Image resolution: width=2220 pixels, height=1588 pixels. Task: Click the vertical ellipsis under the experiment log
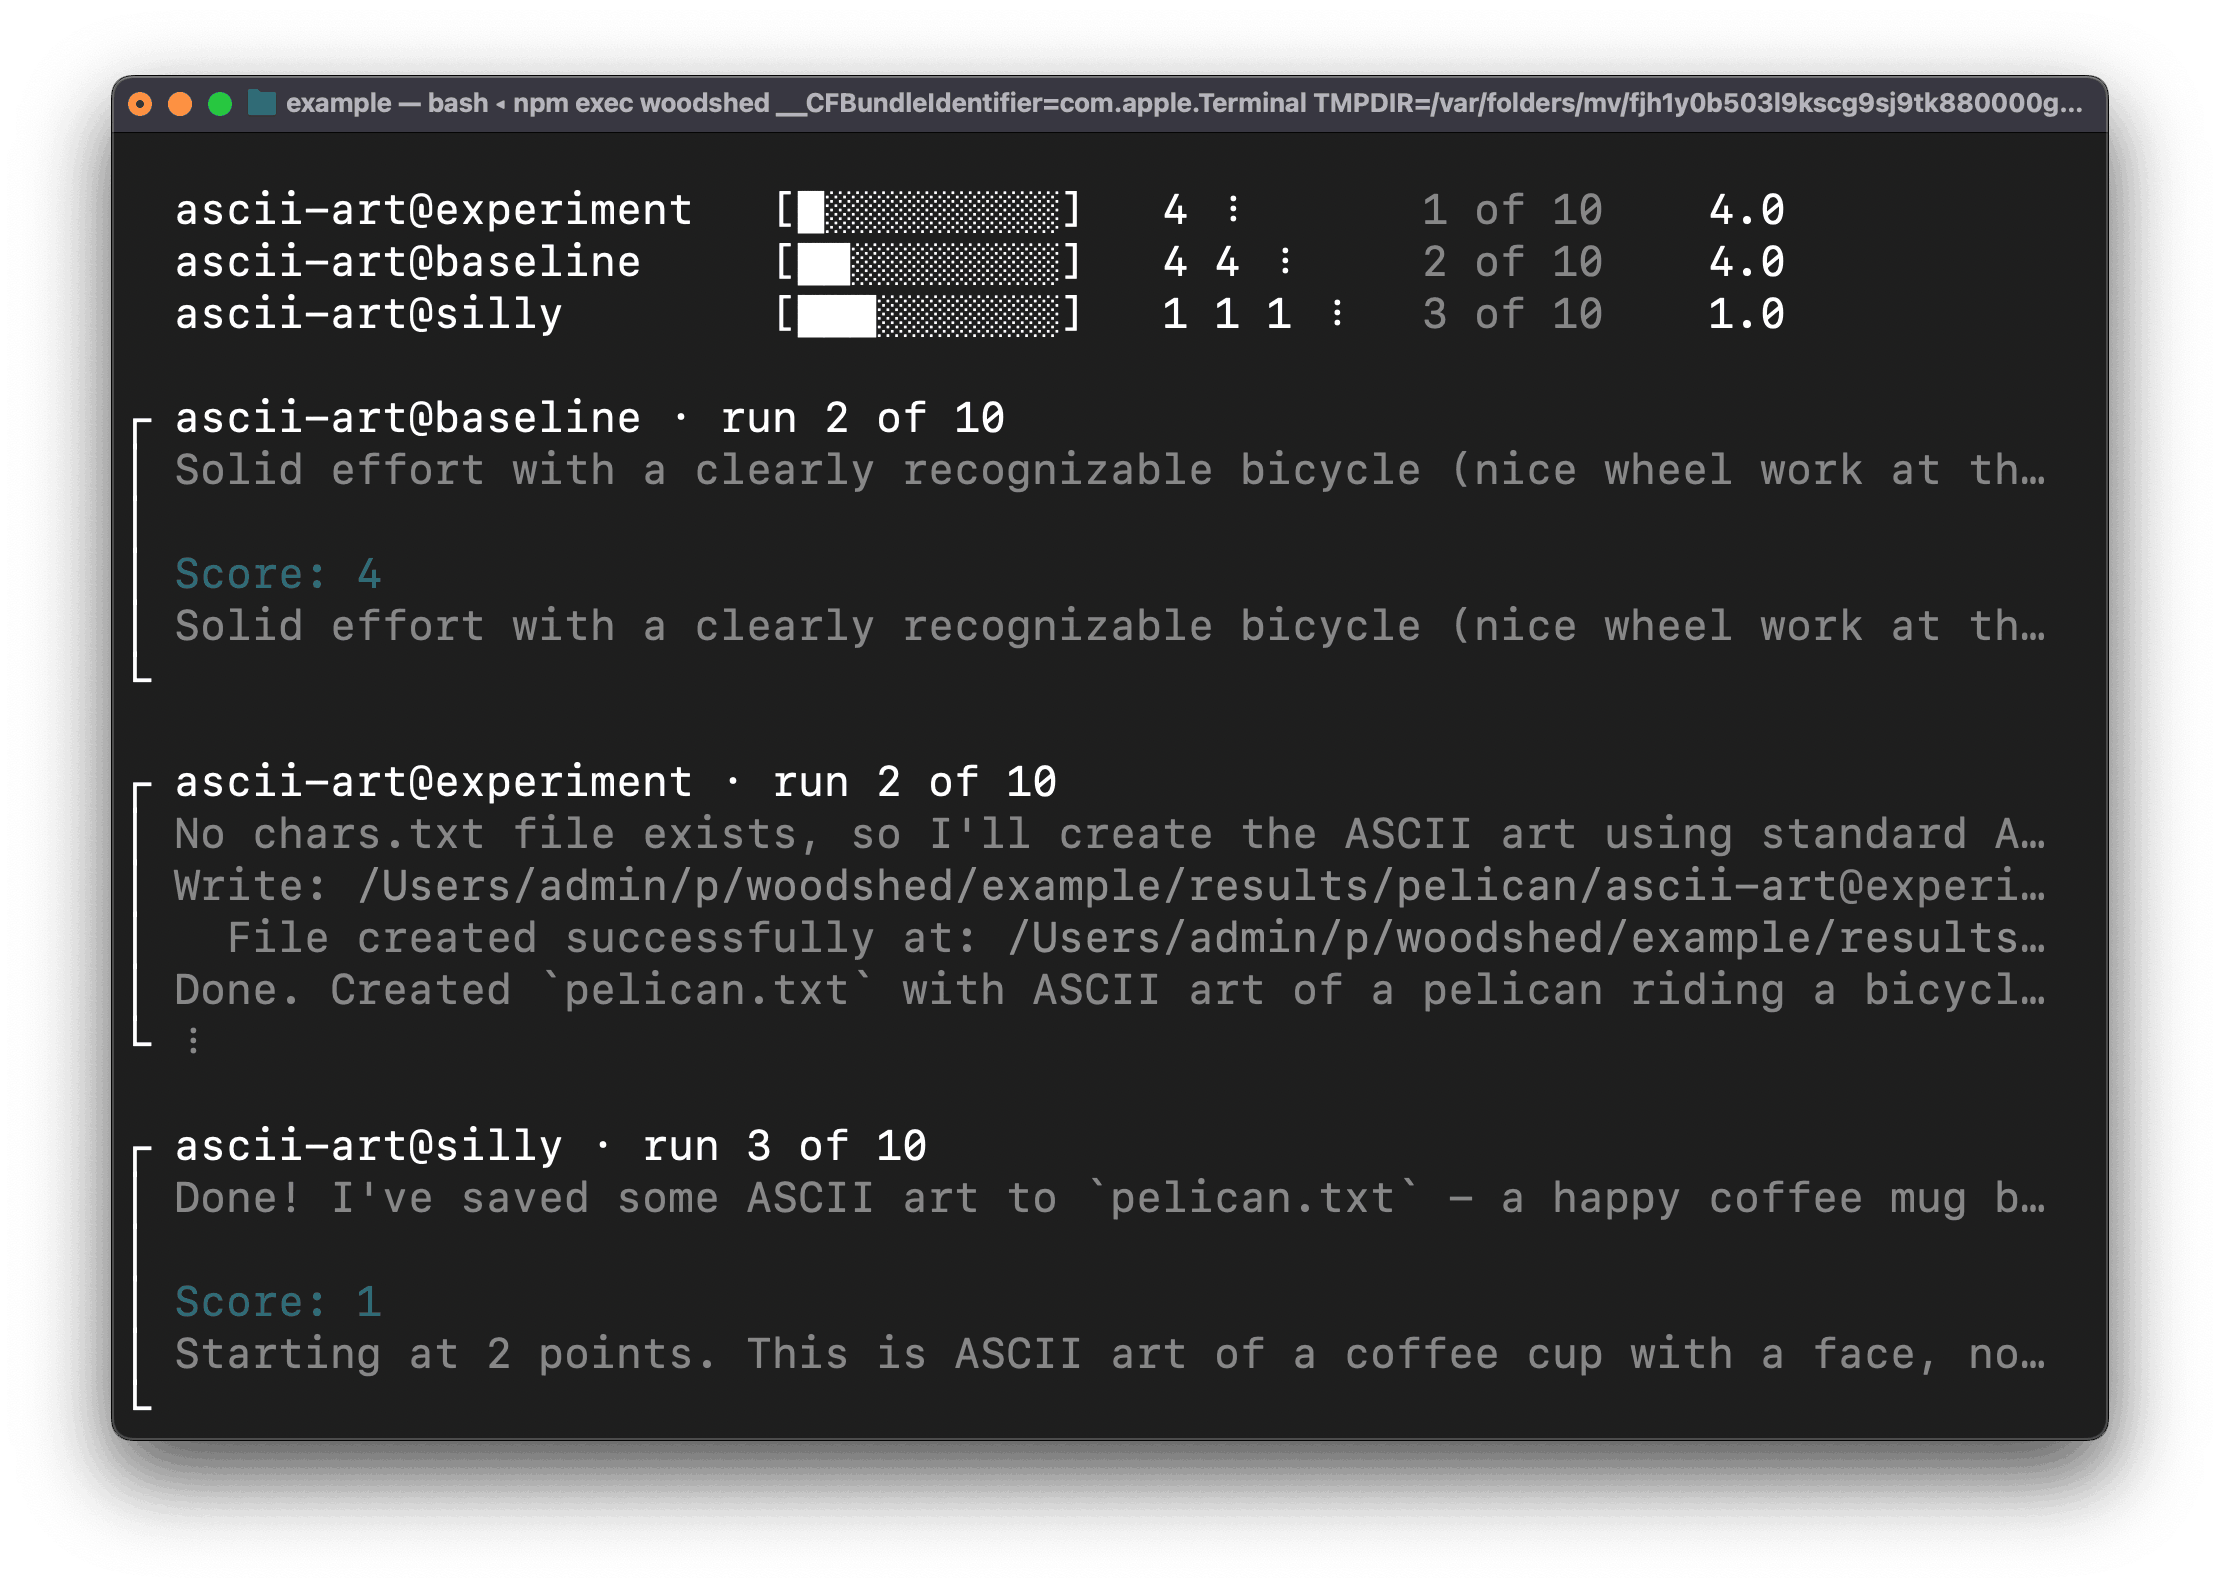pos(192,1042)
